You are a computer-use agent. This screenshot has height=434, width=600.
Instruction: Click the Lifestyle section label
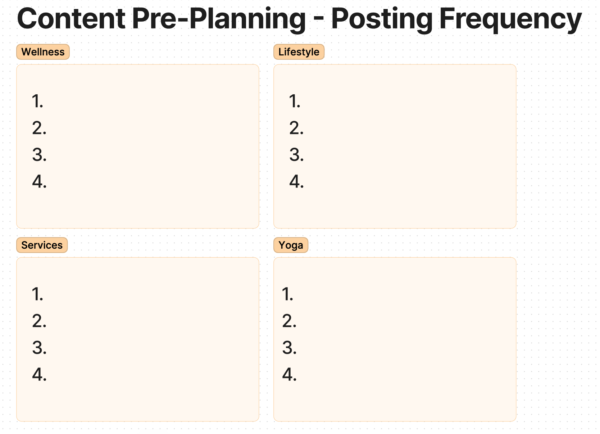pyautogui.click(x=299, y=52)
